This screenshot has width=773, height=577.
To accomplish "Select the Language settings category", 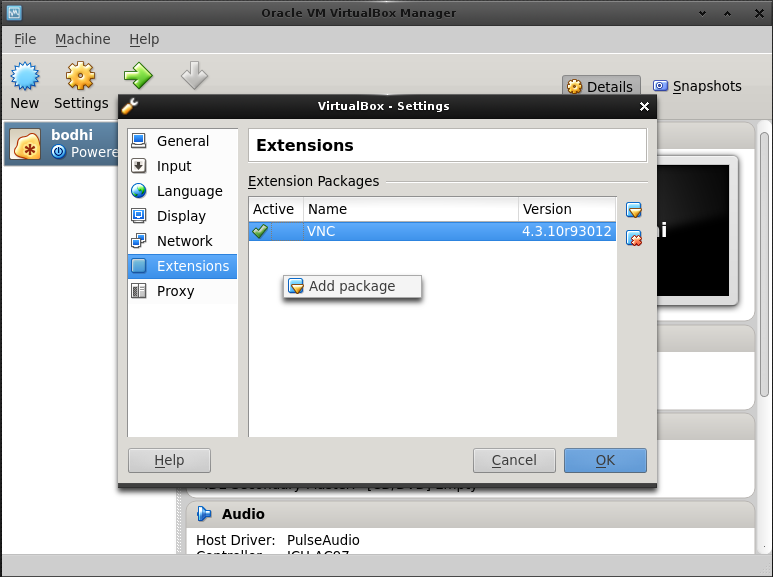I will 182,191.
